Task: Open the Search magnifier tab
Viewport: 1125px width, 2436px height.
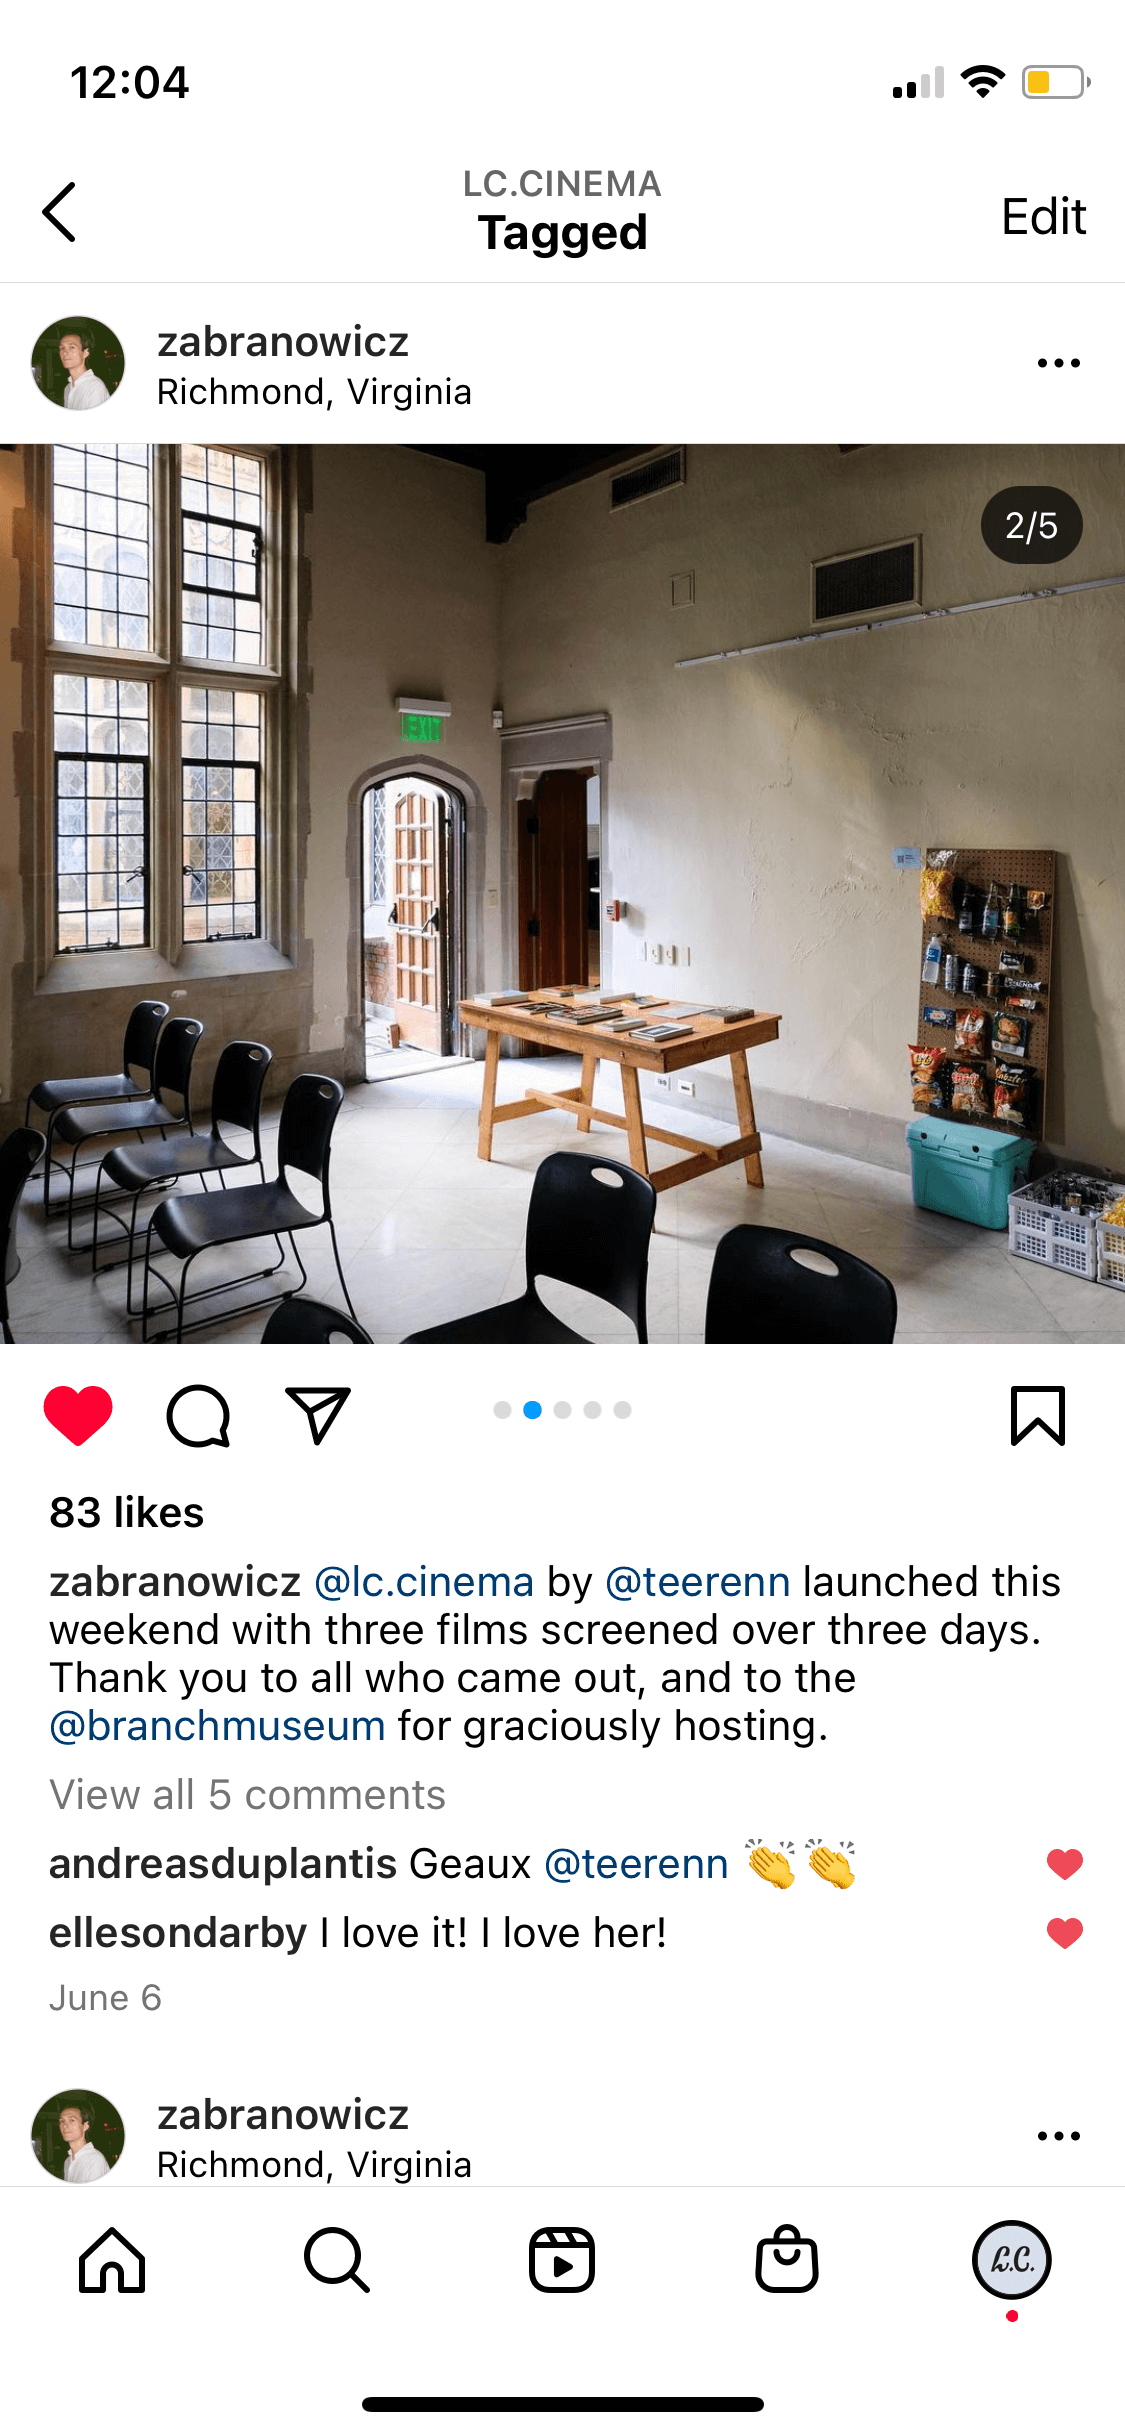Action: (337, 2260)
